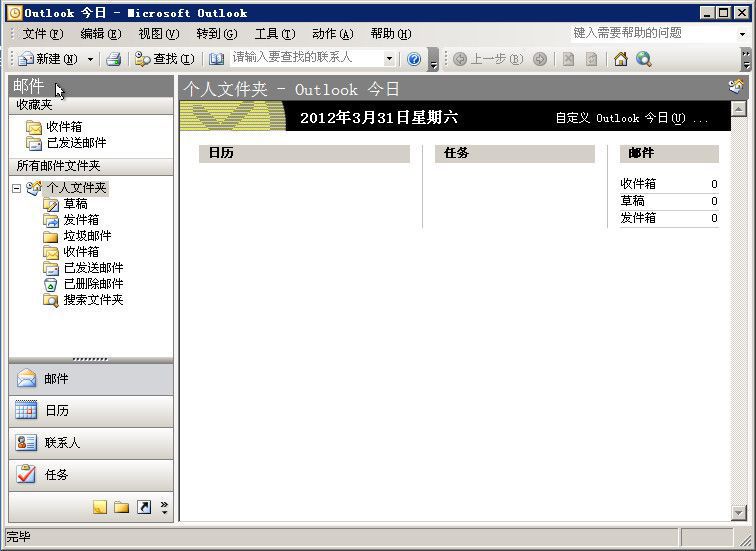Viewport: 756px width, 551px height.
Task: Click the 收藏夹 section header
Action: (x=91, y=105)
